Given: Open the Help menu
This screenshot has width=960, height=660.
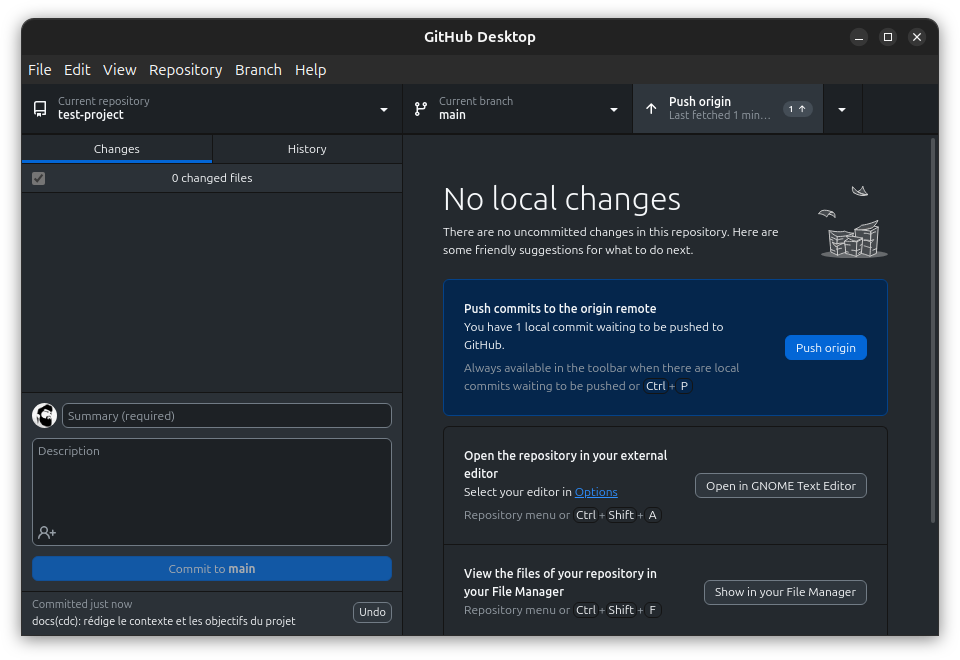Looking at the screenshot, I should click(x=310, y=70).
